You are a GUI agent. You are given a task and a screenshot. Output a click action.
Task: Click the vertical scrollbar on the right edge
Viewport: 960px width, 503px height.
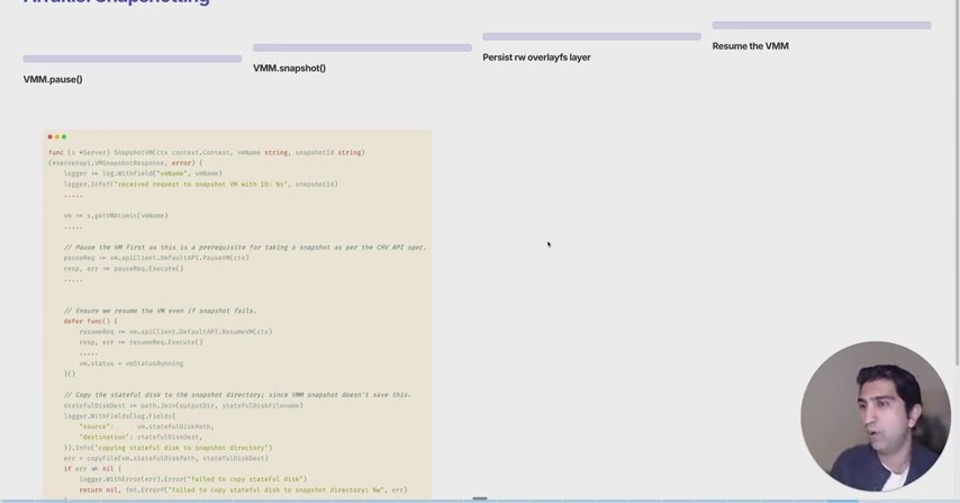[958, 184]
